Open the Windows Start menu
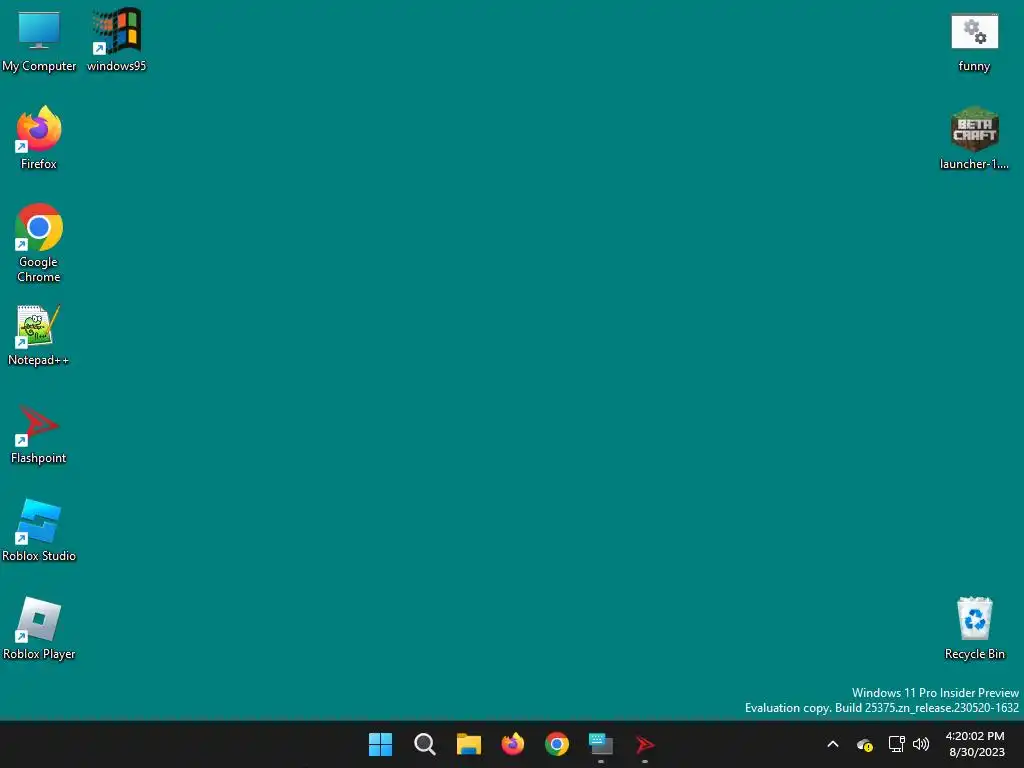The width and height of the screenshot is (1024, 768). coord(380,744)
